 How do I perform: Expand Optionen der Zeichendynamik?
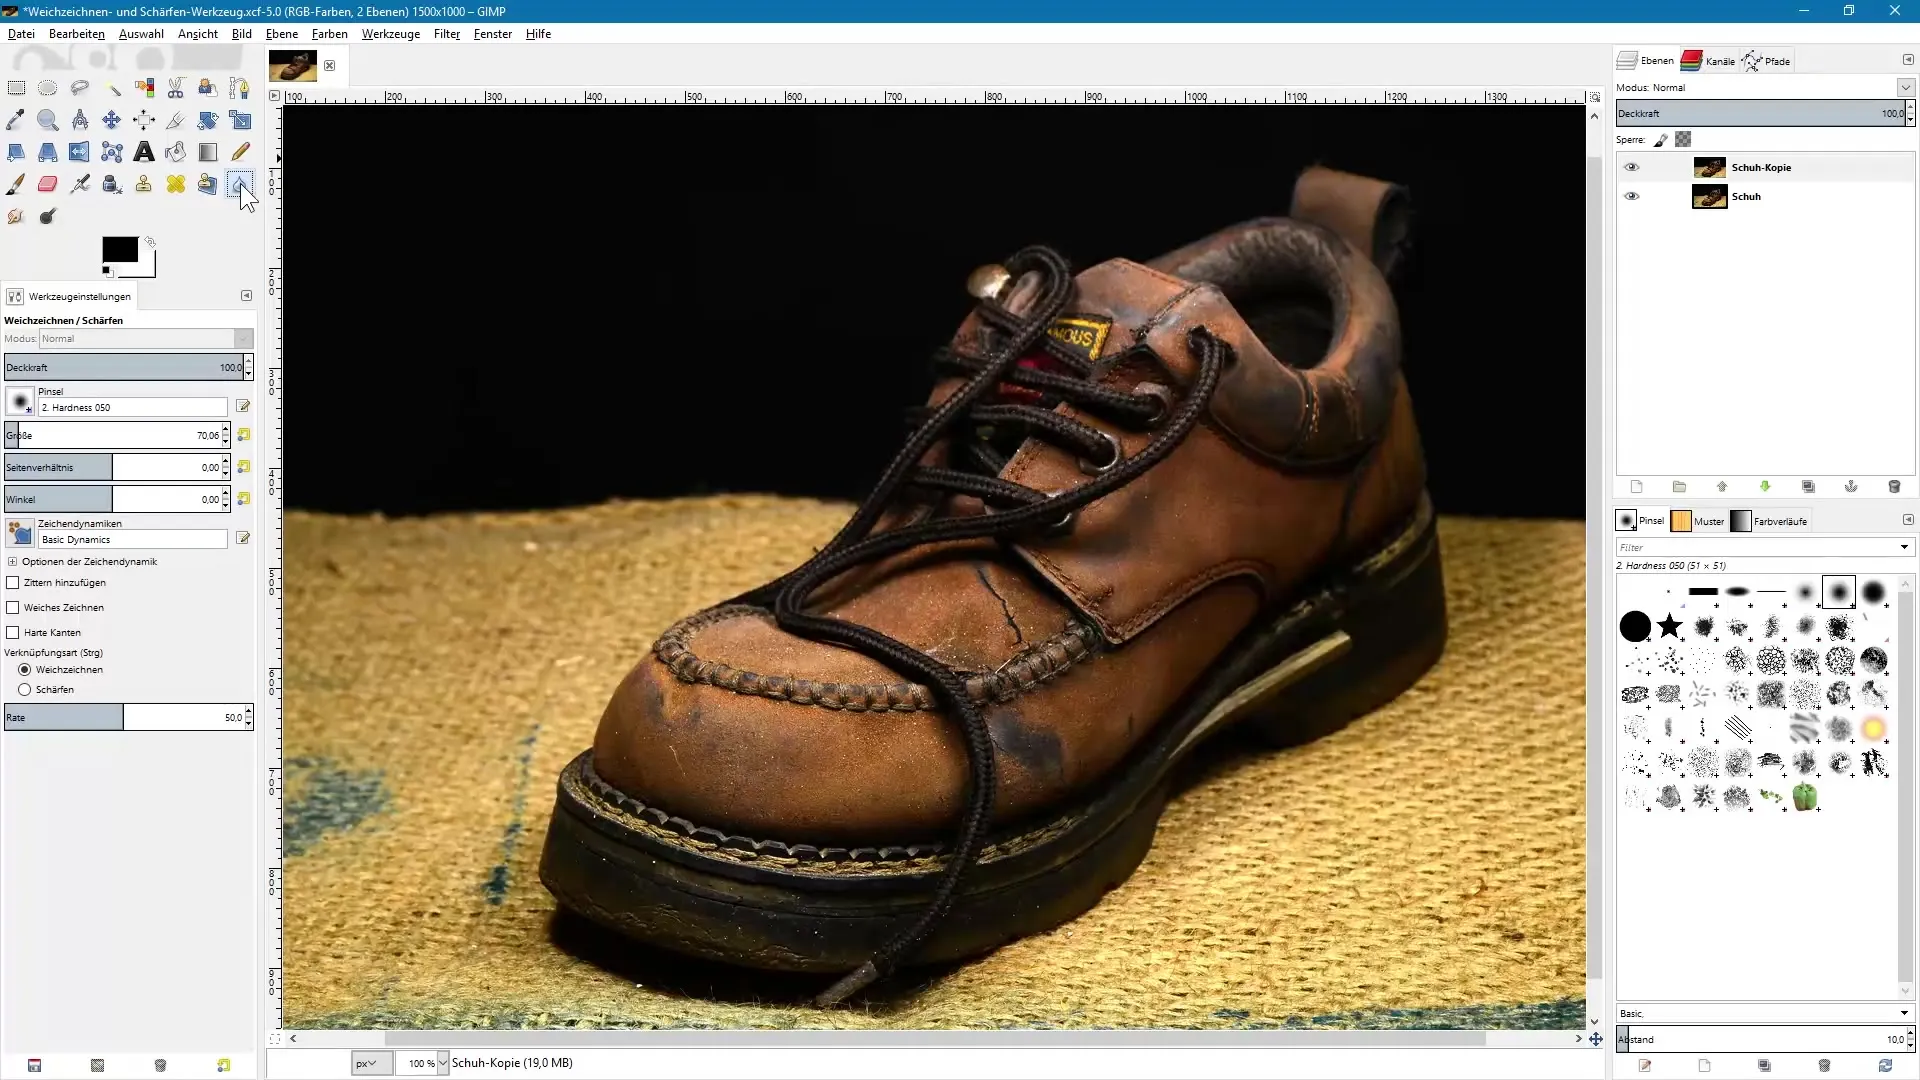click(x=13, y=562)
